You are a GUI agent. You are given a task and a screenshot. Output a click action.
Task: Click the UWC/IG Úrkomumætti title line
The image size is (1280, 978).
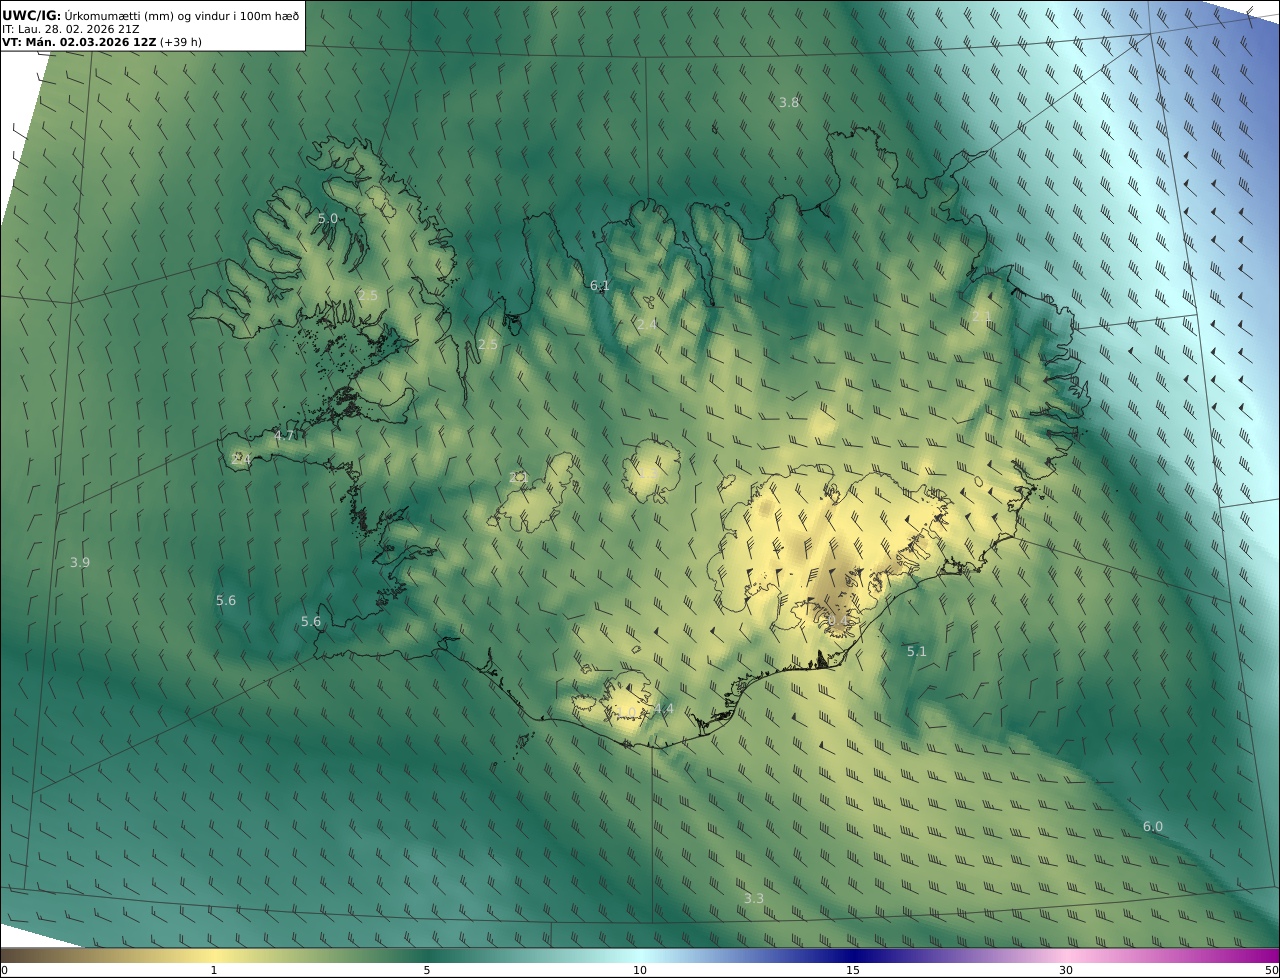[150, 15]
